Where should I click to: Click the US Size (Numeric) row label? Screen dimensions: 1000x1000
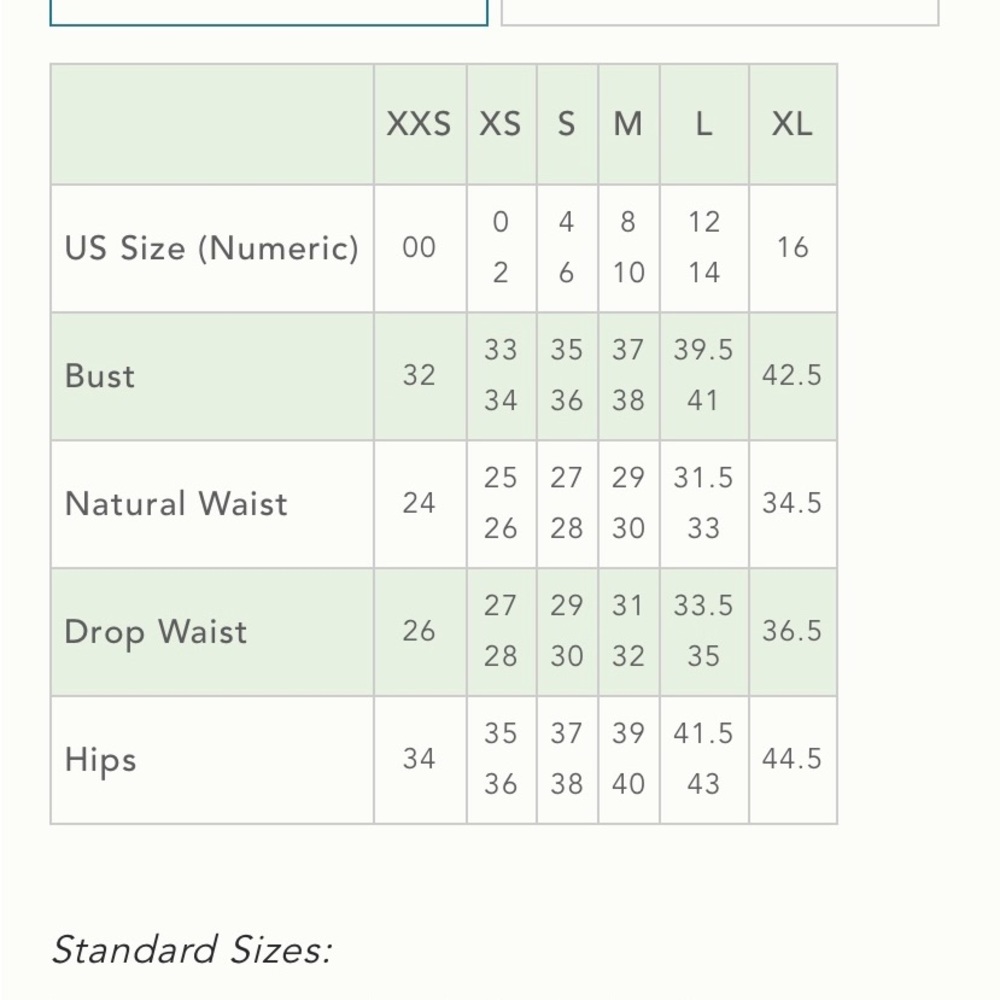pyautogui.click(x=212, y=248)
